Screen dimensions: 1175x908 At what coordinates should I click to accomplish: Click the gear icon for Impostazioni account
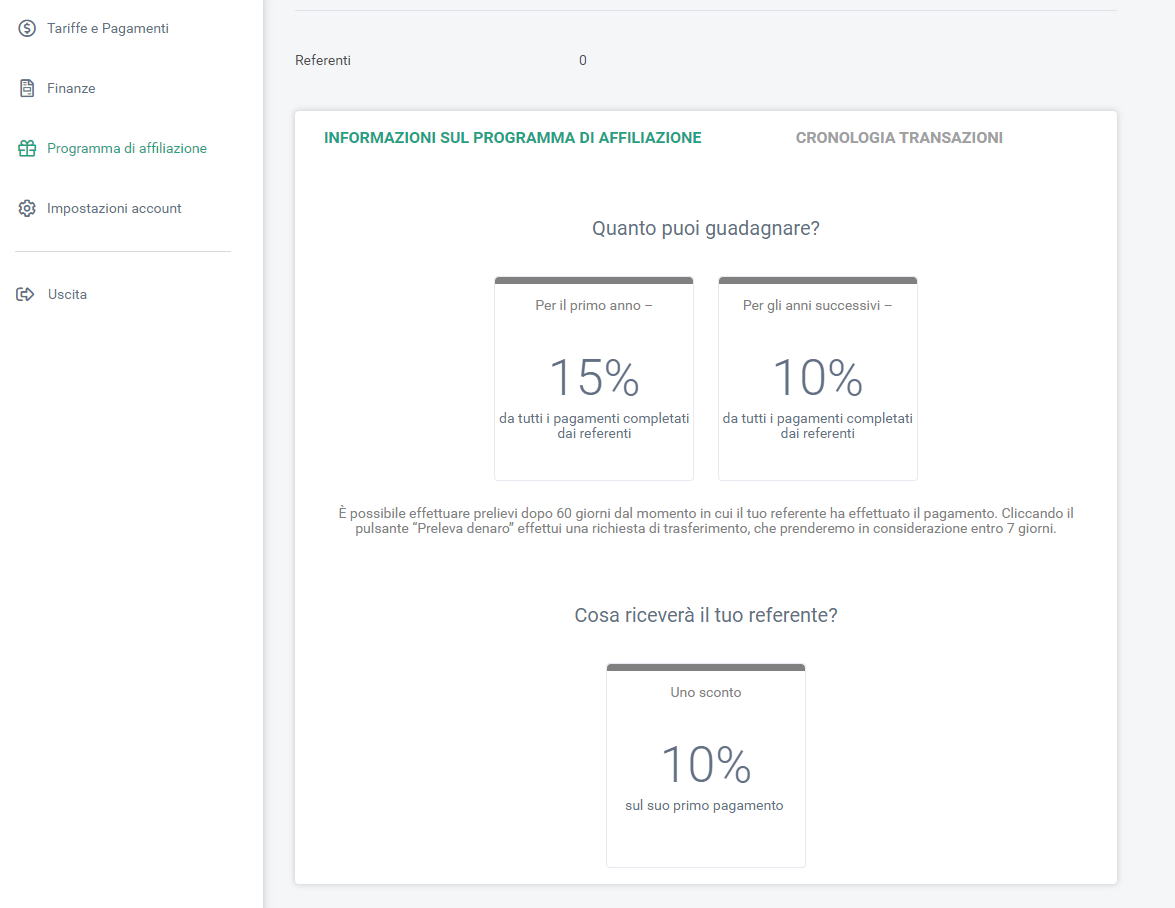(x=27, y=208)
